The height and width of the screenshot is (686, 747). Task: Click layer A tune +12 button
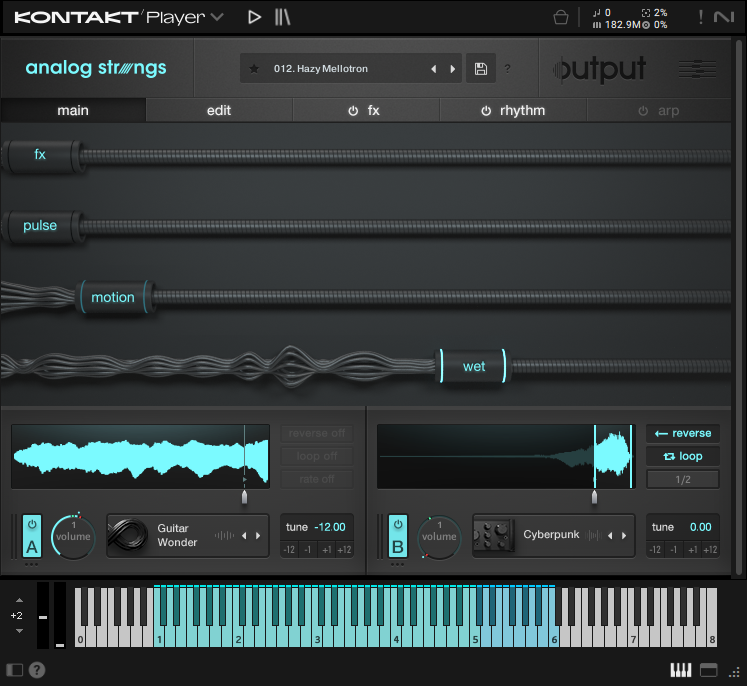[x=344, y=550]
